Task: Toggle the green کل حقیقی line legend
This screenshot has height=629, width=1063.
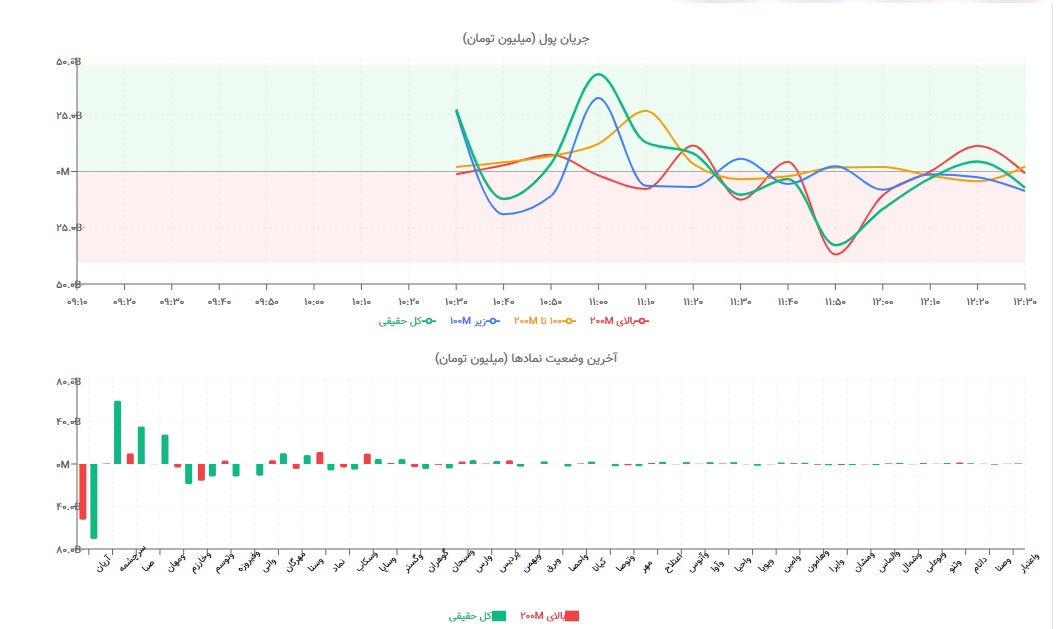Action: click(407, 321)
